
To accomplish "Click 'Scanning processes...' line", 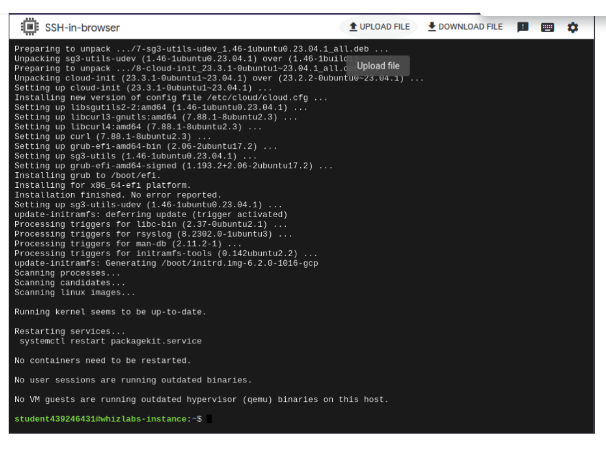I will tap(67, 273).
